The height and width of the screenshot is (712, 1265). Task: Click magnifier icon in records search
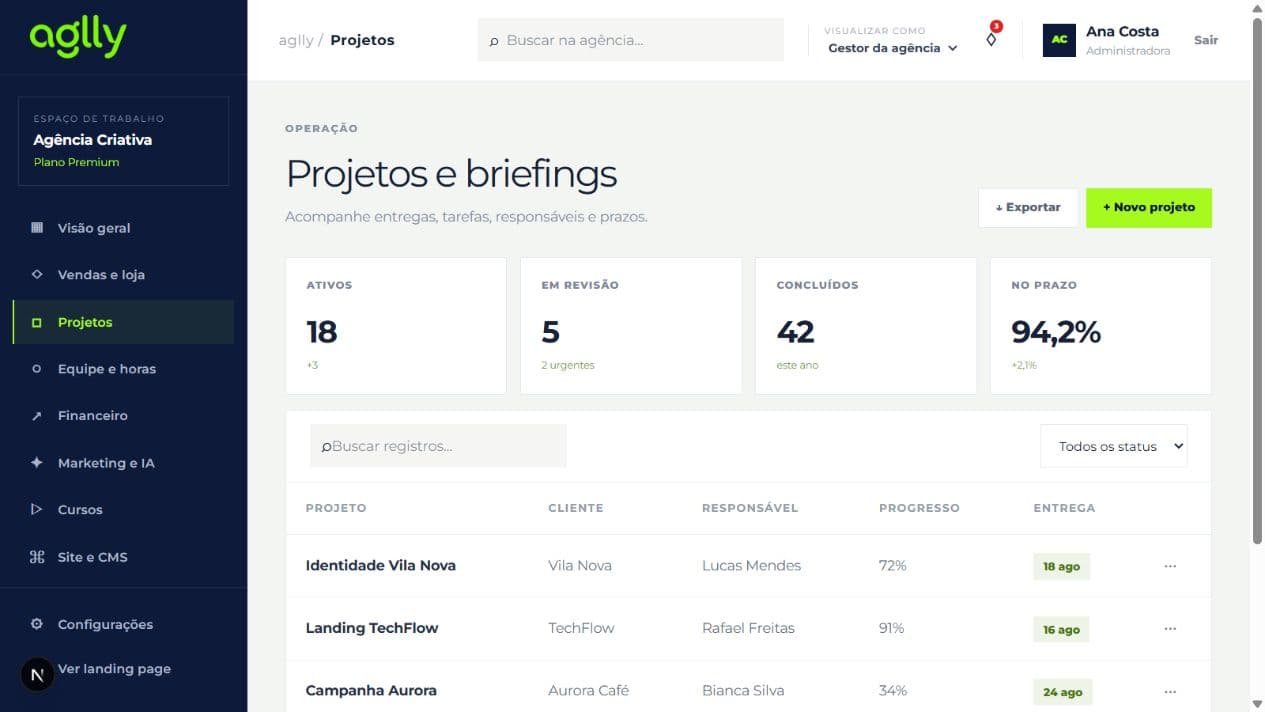pos(326,447)
